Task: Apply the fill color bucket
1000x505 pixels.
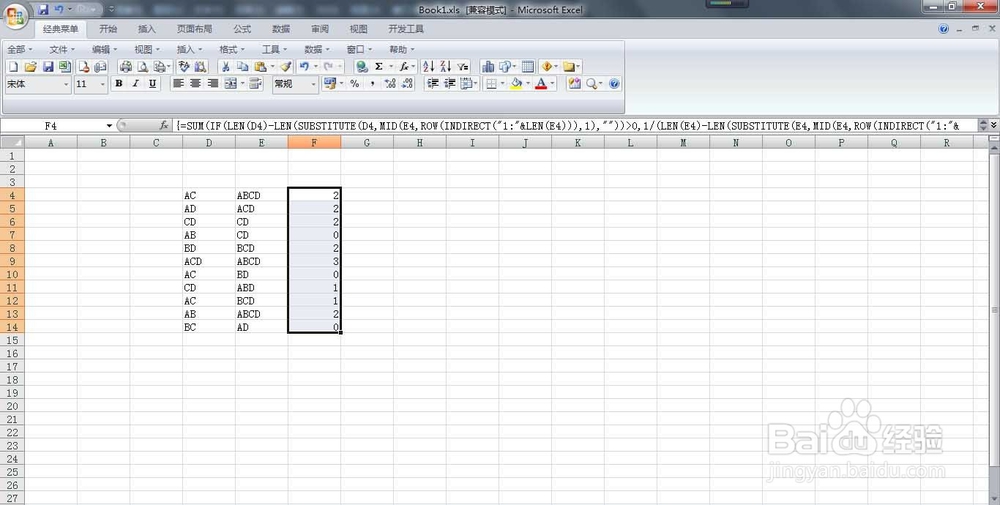Action: [x=517, y=84]
